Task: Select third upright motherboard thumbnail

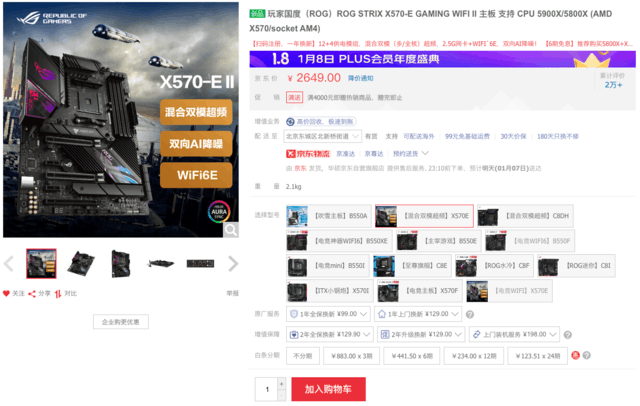Action: [x=121, y=264]
